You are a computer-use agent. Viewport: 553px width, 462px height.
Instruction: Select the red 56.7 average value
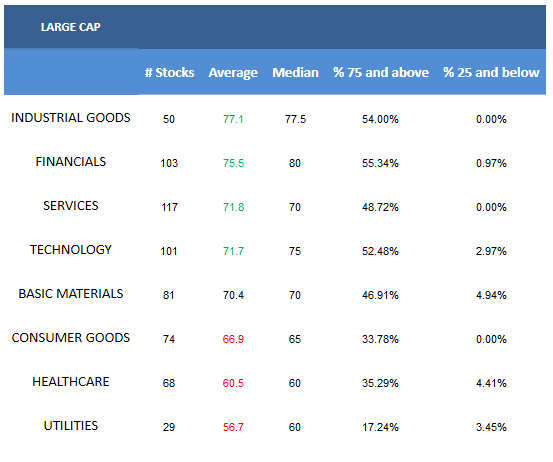233,427
